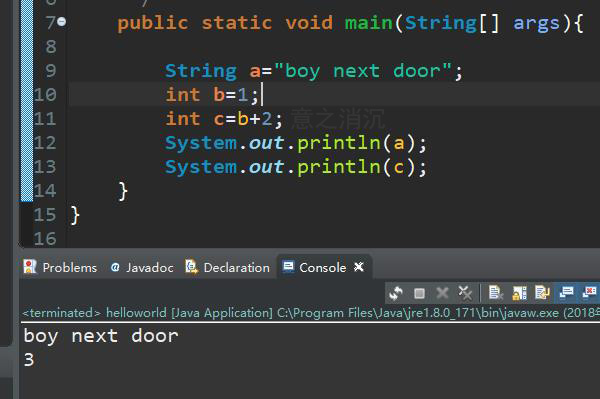Click console output line "boy next door"
The height and width of the screenshot is (399, 600).
pos(101,336)
